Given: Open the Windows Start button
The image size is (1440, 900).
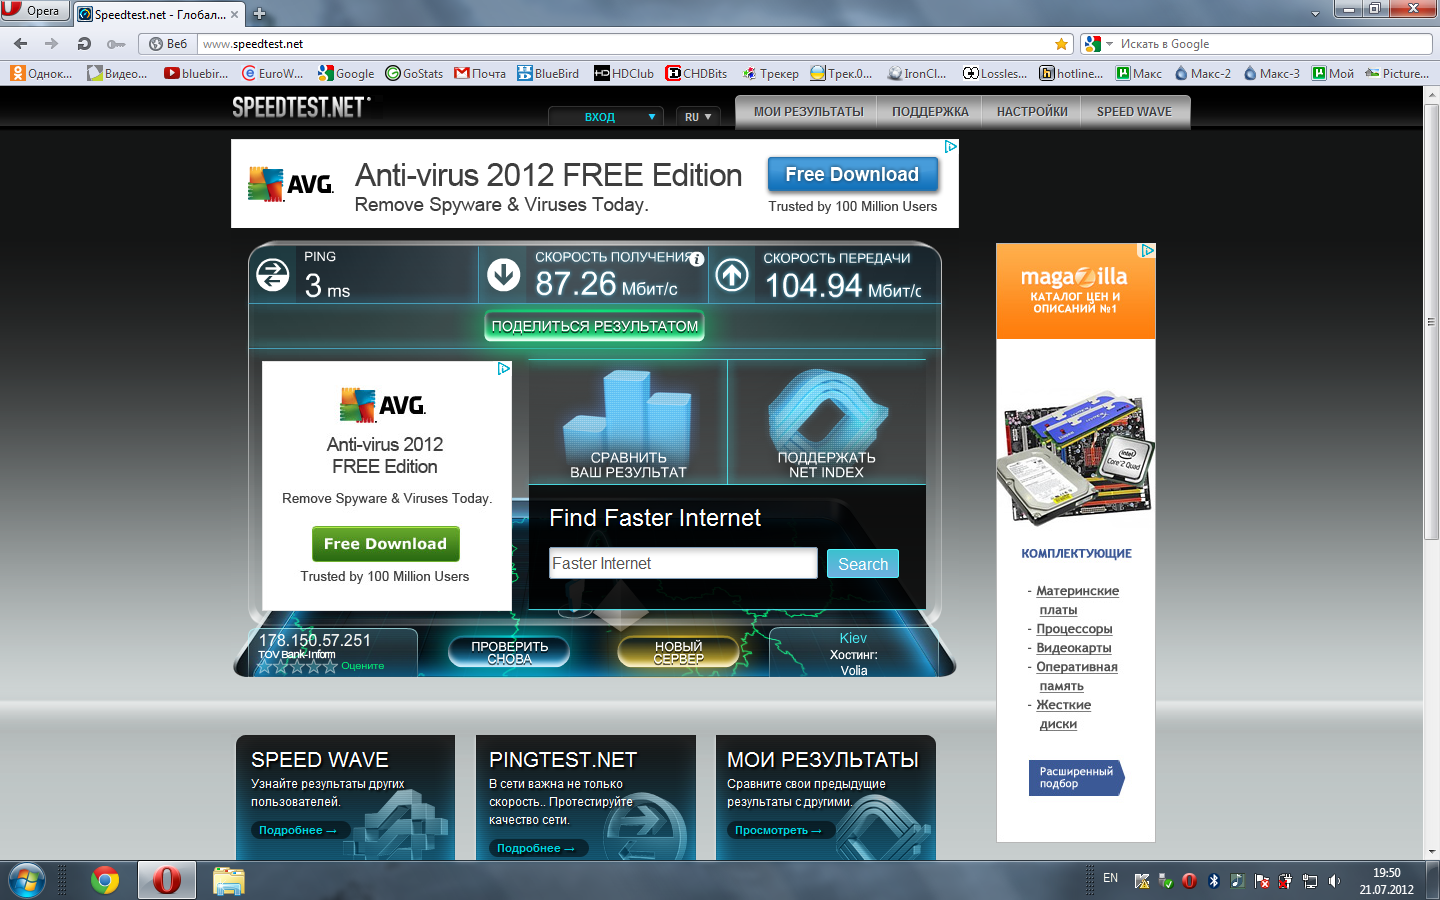Looking at the screenshot, I should click(x=27, y=880).
